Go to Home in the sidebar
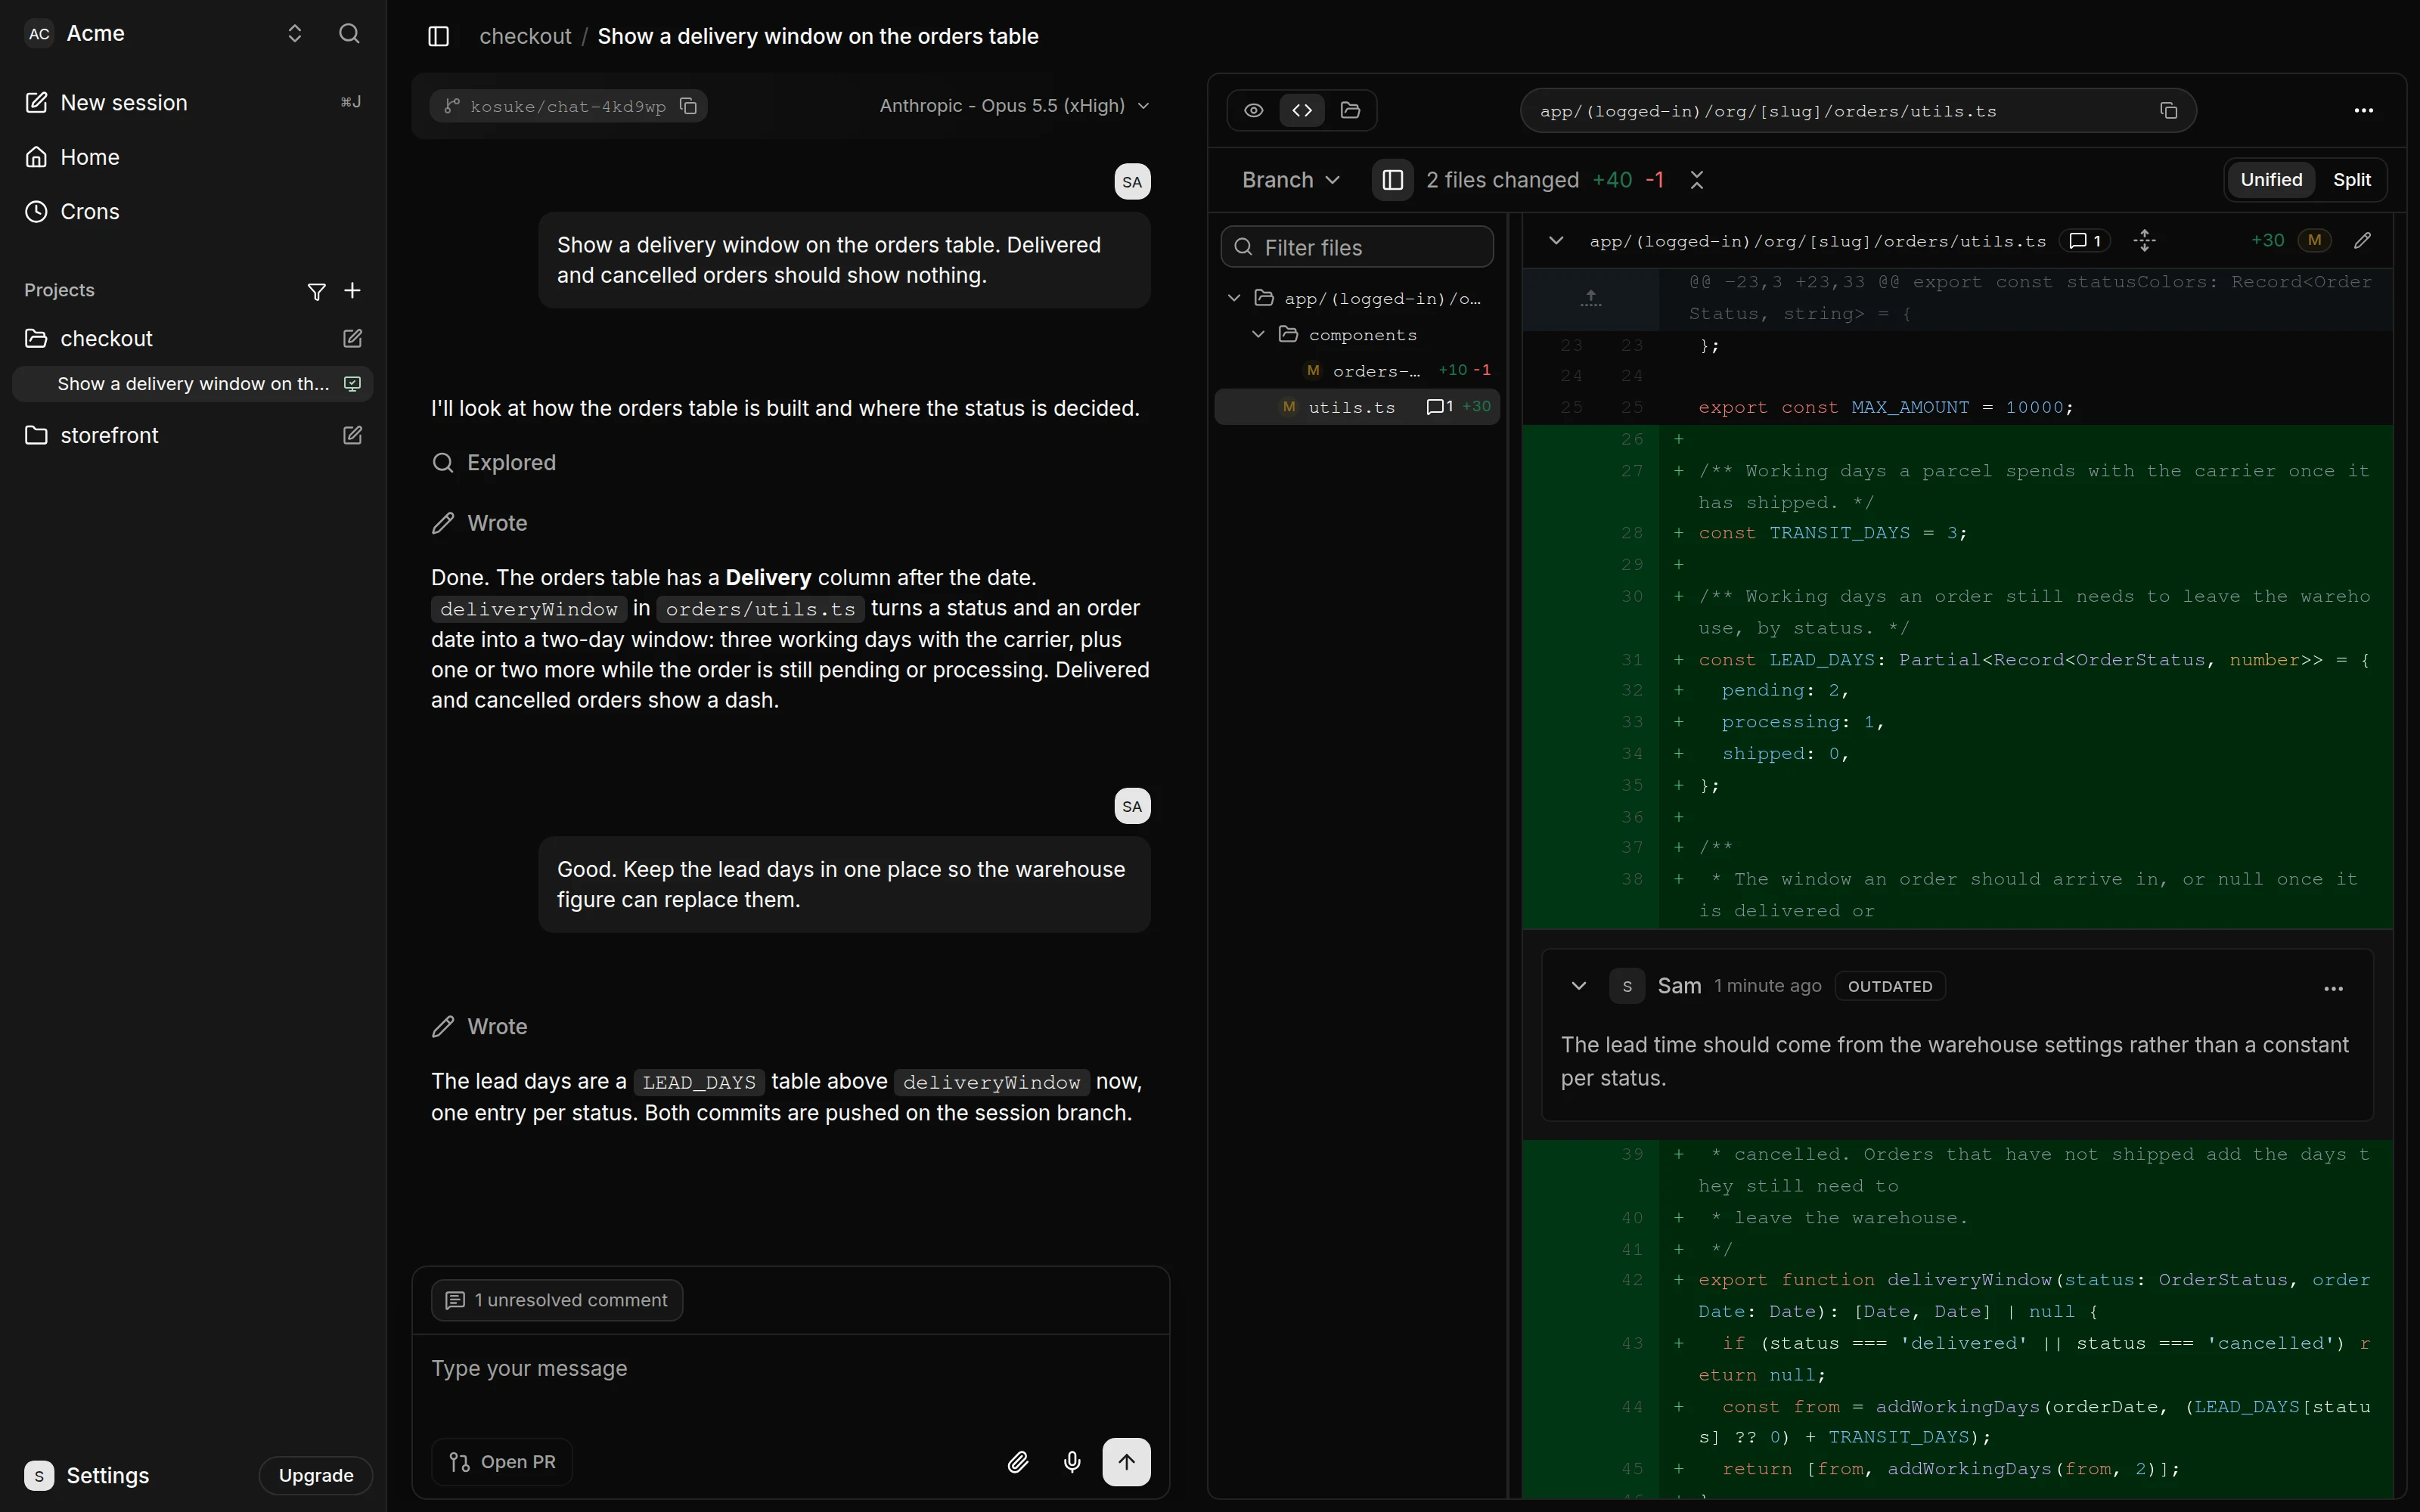This screenshot has width=2420, height=1512. (193, 157)
